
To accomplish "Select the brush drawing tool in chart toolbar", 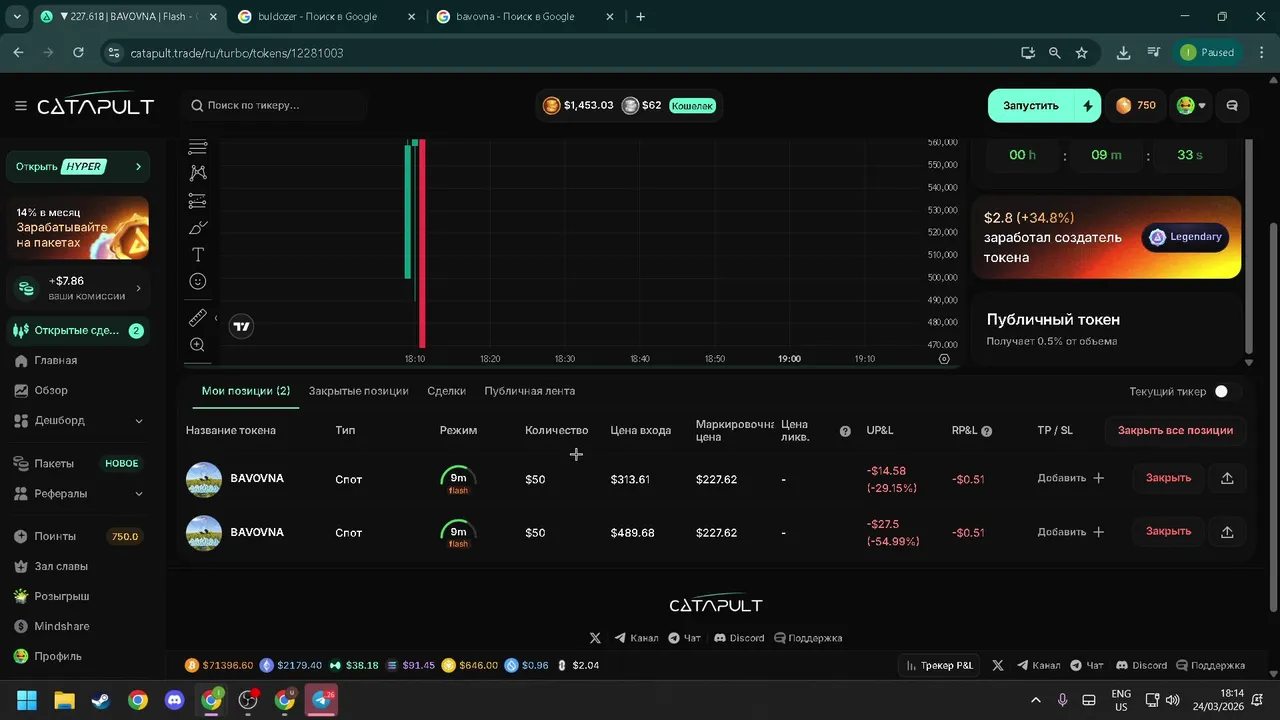I will coord(198,227).
